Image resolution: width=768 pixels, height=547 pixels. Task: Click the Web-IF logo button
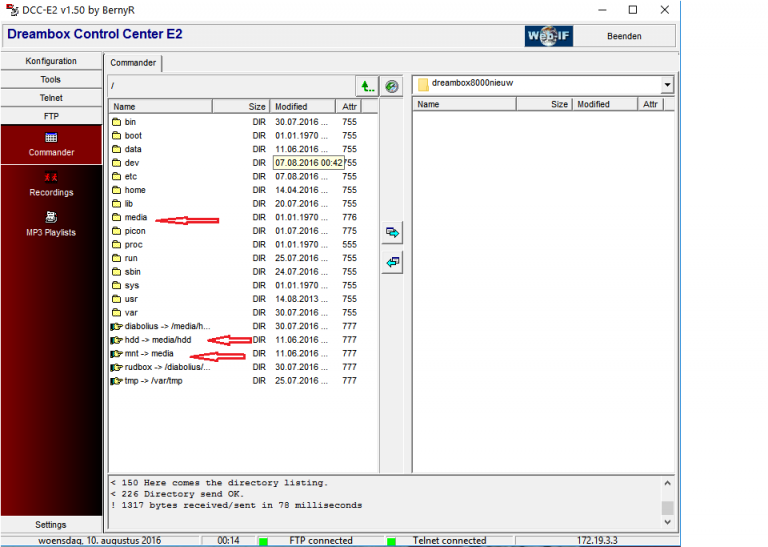click(549, 36)
